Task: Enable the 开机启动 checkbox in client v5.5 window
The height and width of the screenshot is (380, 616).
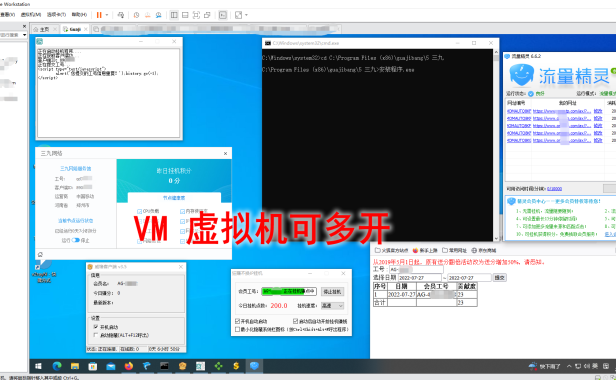Action: 95,327
